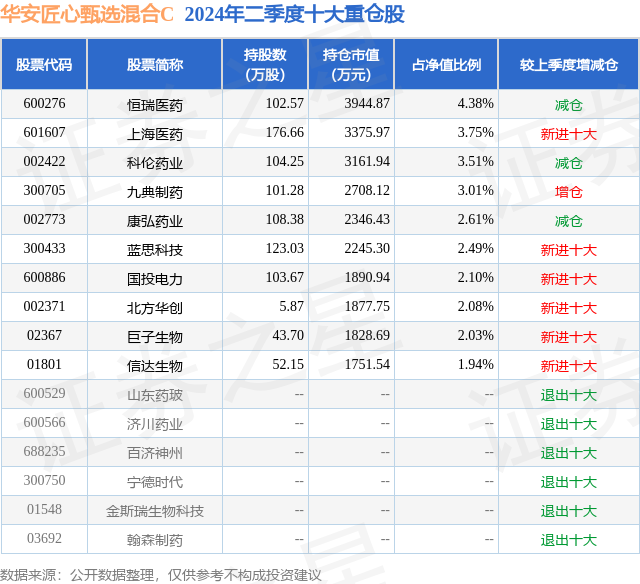
Task: Click 新进十大 in 上海医药 row
Action: [x=569, y=134]
